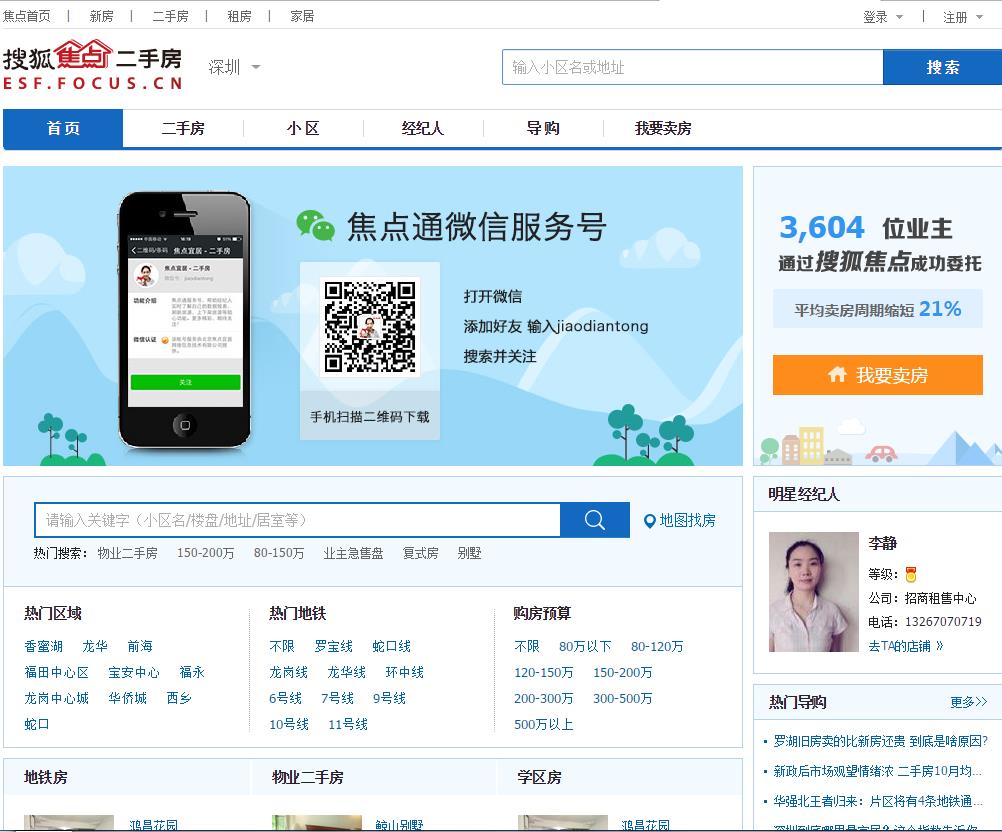Select budget 120-150万
This screenshot has height=832, width=1002.
coord(544,672)
